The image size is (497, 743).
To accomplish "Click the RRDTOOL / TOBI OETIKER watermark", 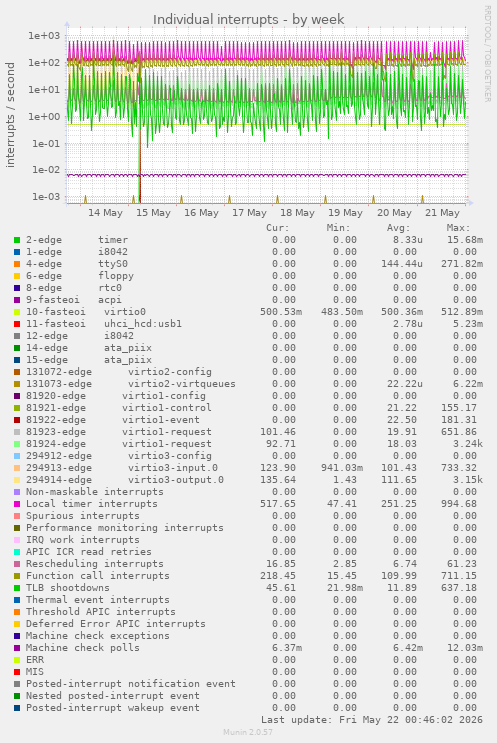I will click(x=487, y=54).
